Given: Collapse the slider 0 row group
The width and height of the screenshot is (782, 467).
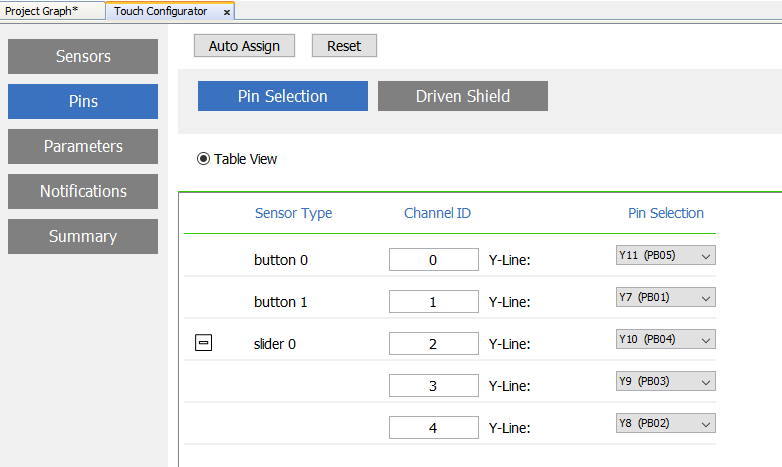Looking at the screenshot, I should coord(203,343).
